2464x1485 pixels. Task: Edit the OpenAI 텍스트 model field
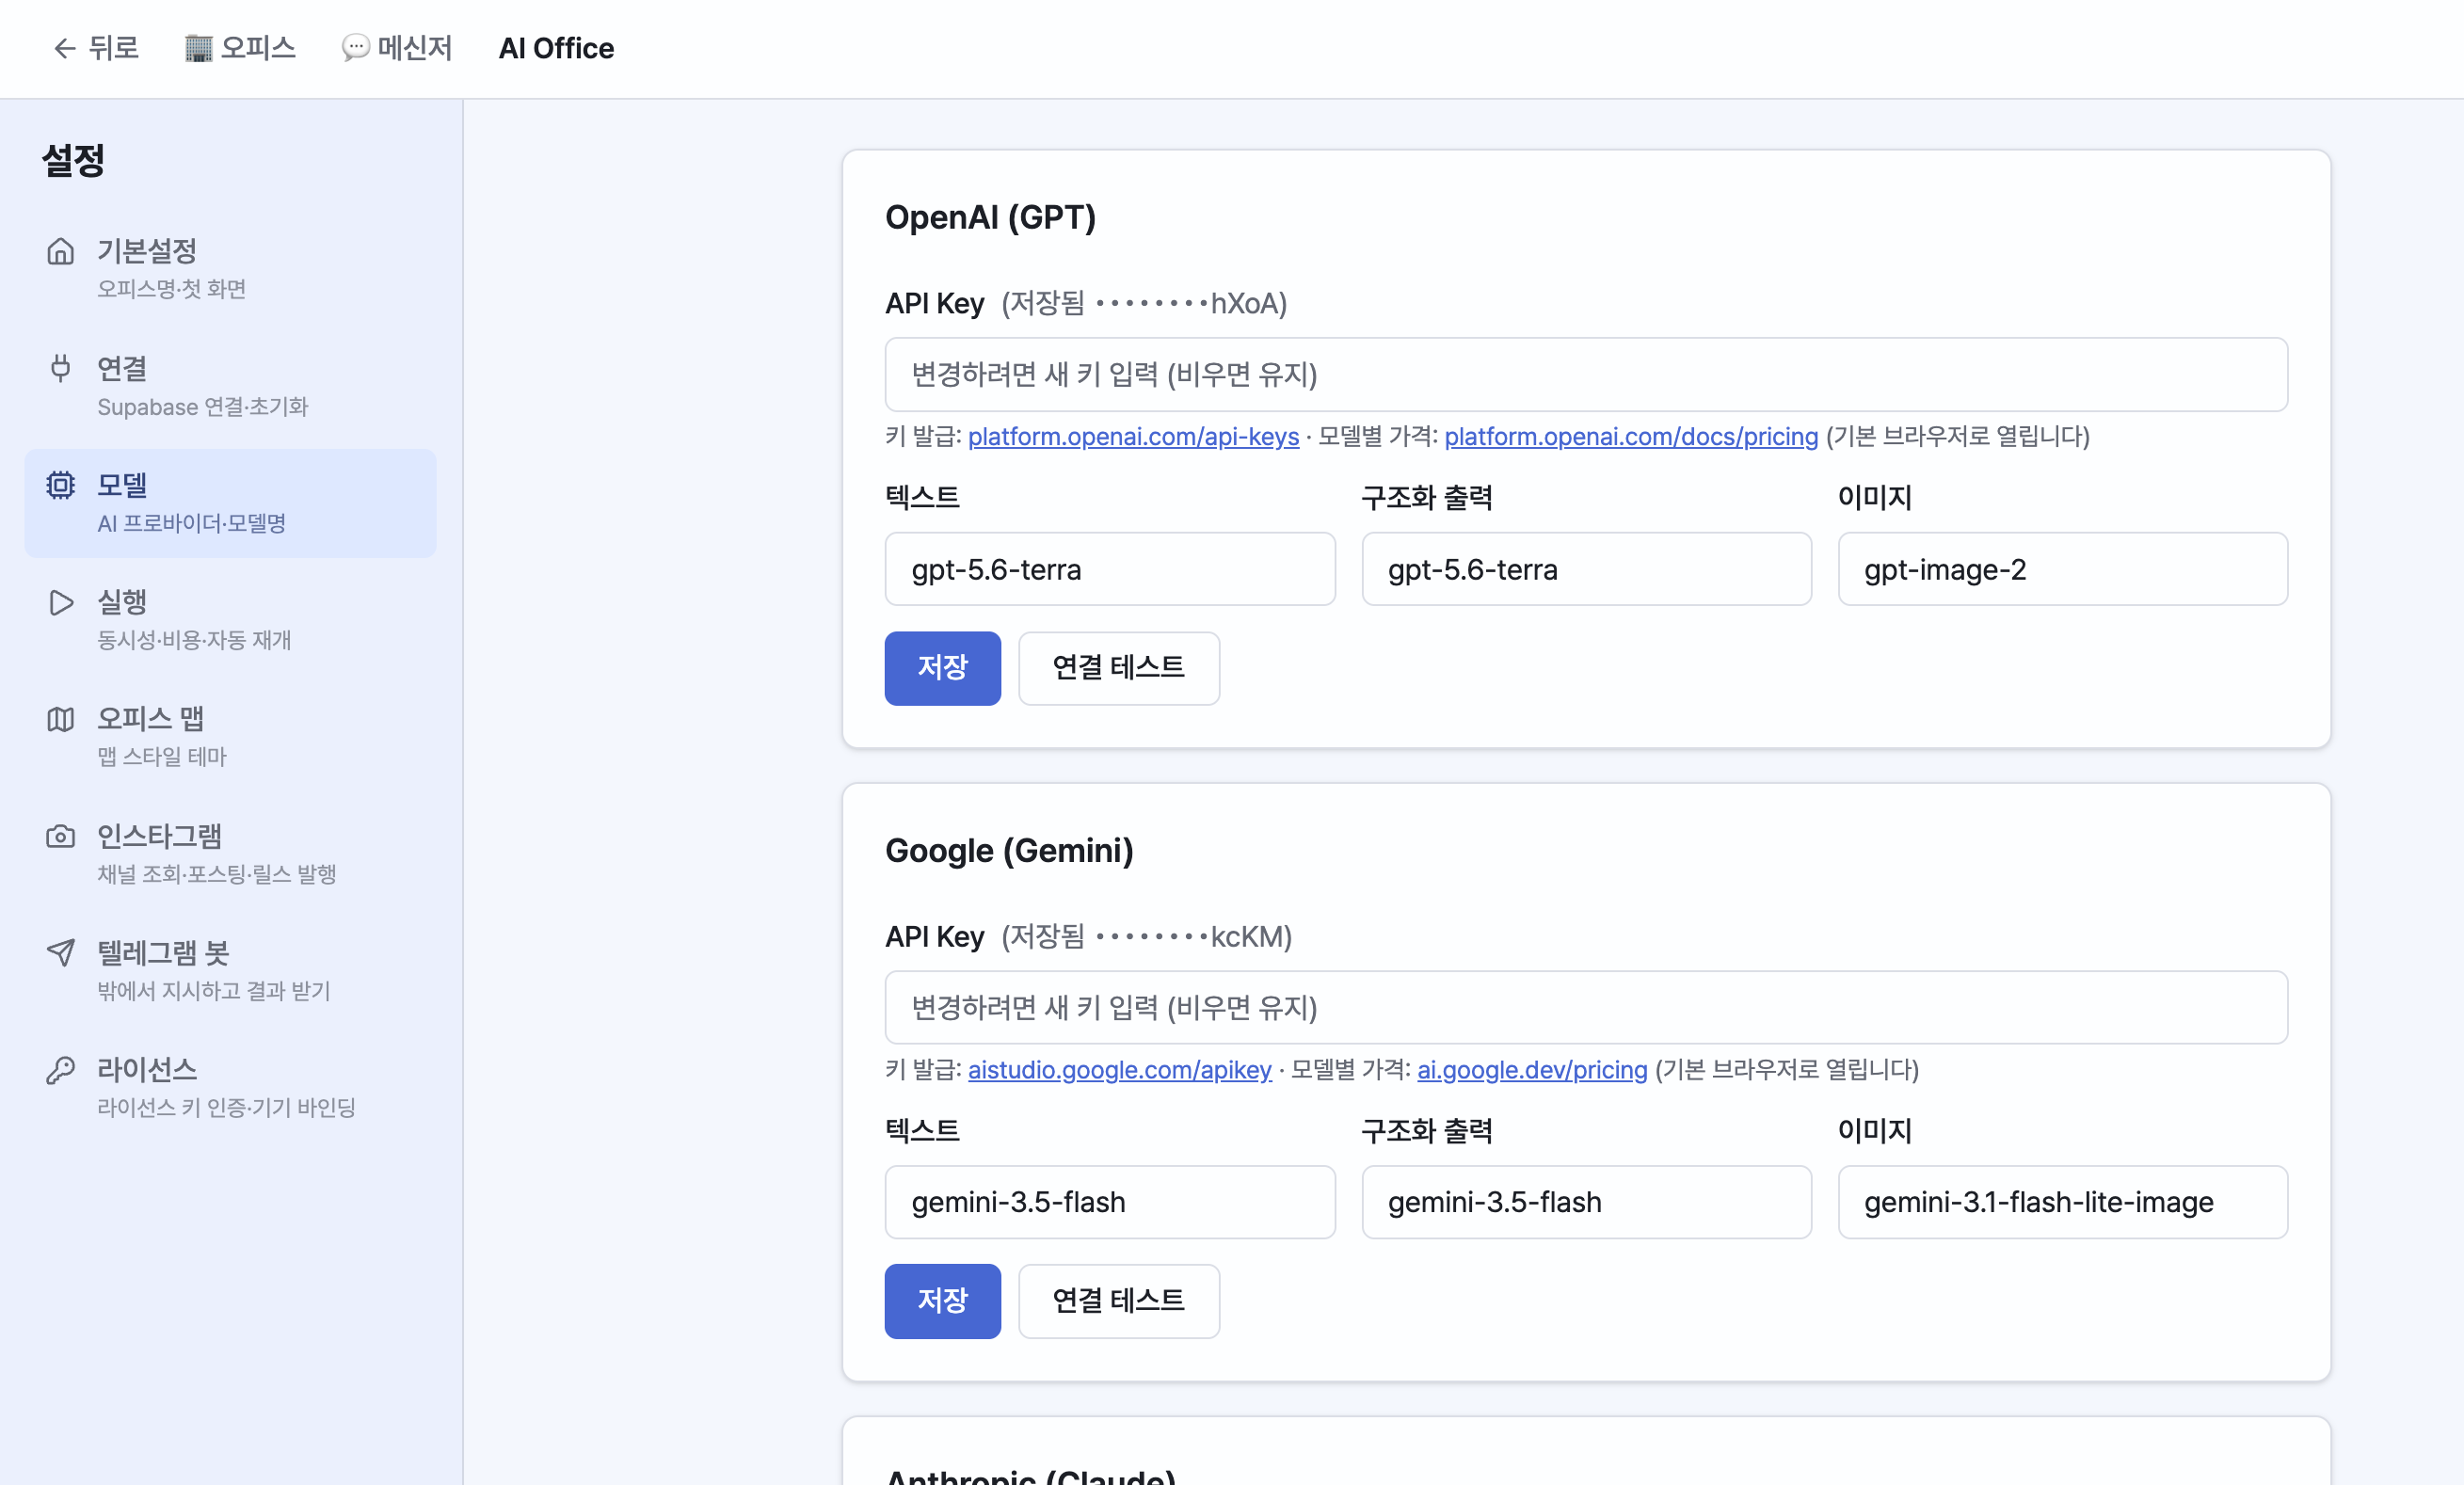tap(1110, 569)
